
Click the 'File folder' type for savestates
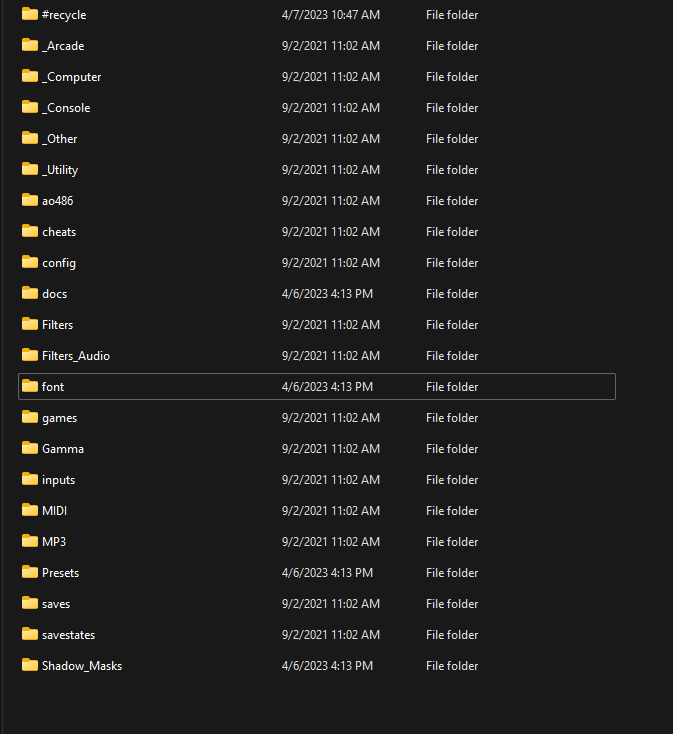(x=452, y=635)
